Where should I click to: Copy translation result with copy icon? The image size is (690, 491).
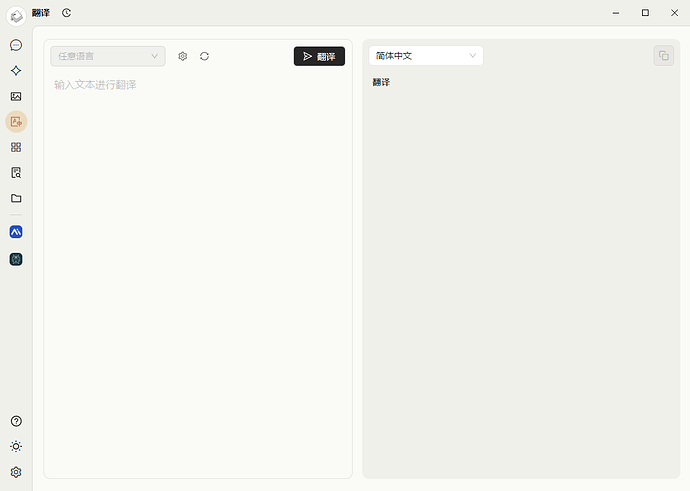pyautogui.click(x=664, y=56)
